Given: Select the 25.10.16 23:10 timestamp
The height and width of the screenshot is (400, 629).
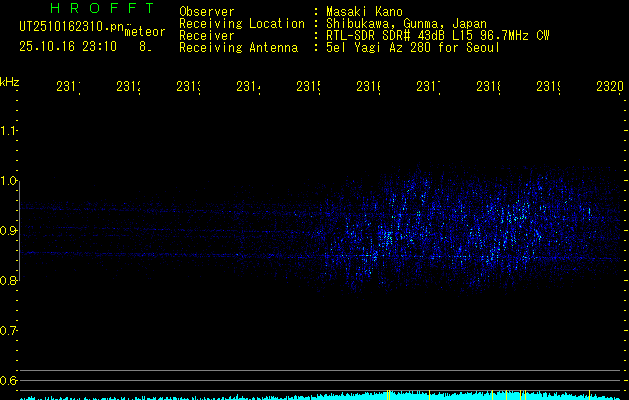Looking at the screenshot, I should (x=68, y=46).
